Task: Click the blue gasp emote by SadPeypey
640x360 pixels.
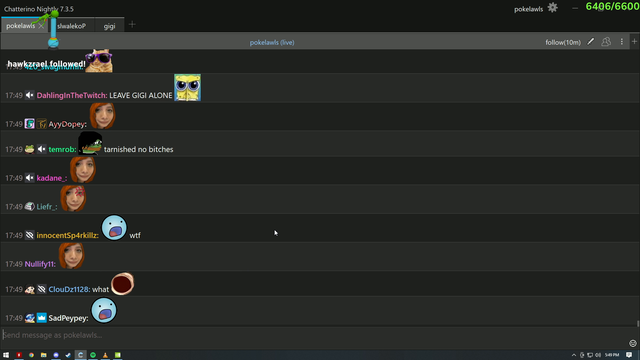Action: tap(104, 310)
